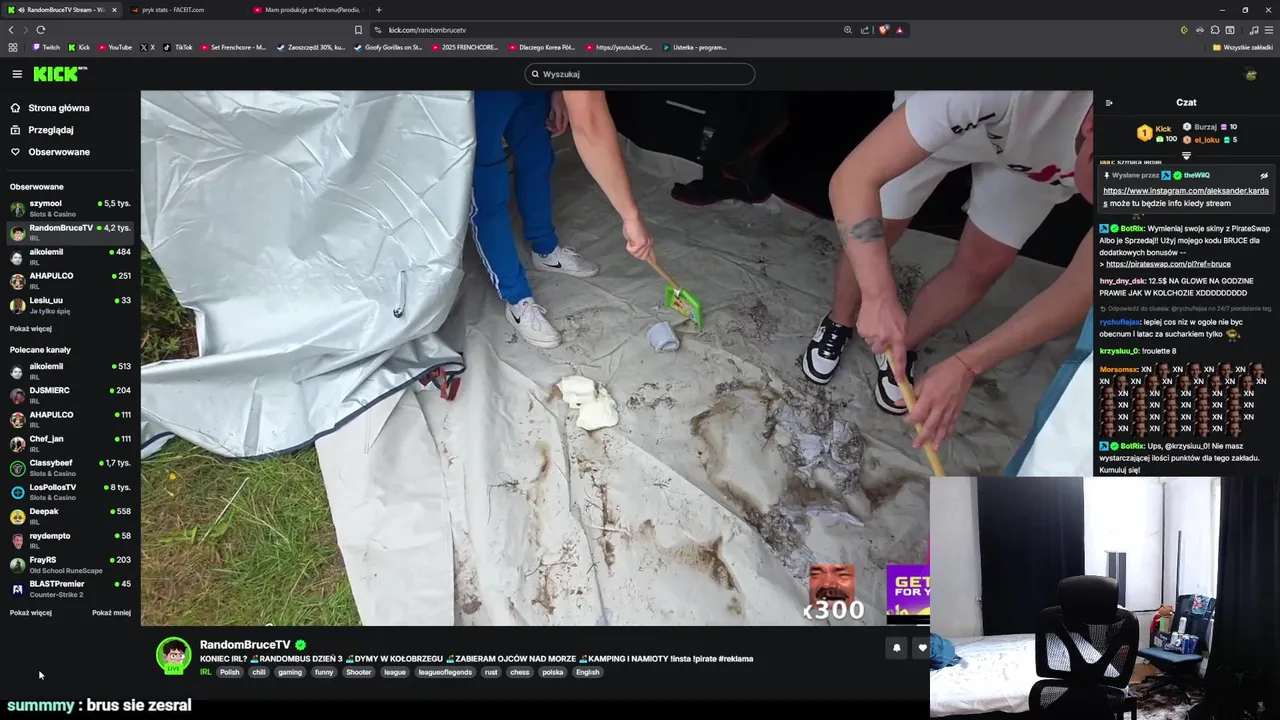Click theWiiQ username in pinned message
The height and width of the screenshot is (720, 1280).
1197,175
